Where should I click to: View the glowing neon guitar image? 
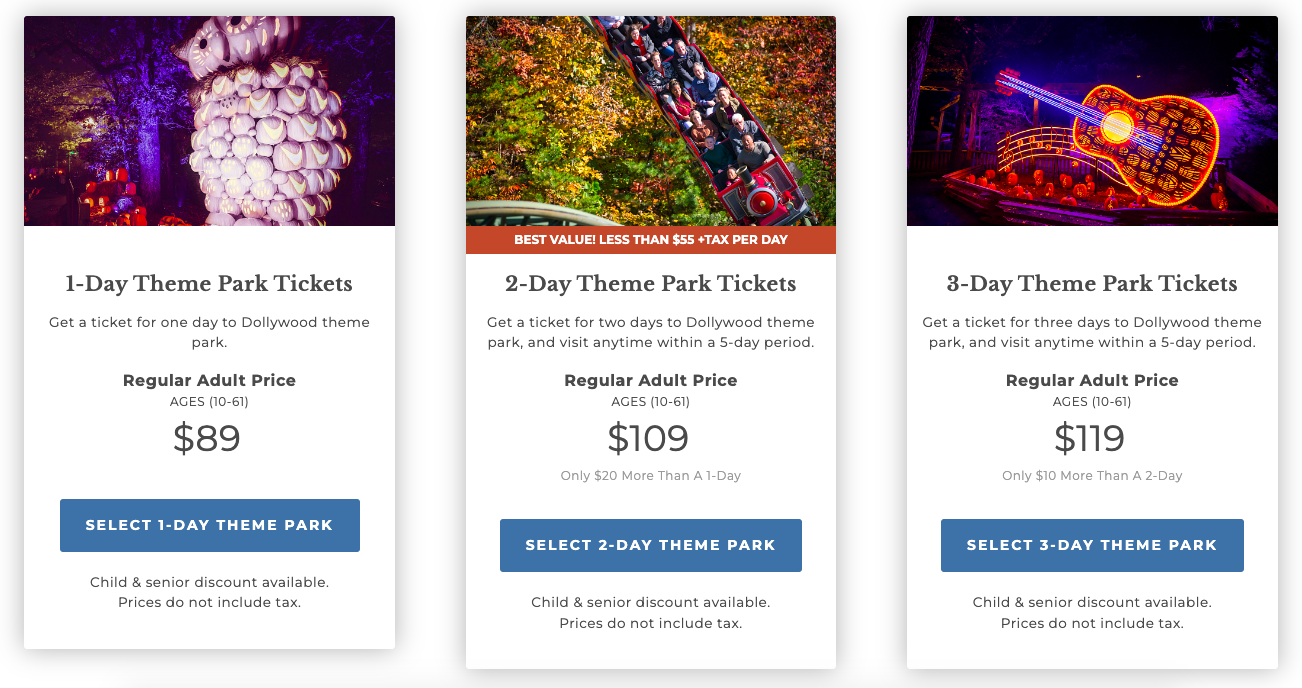[x=1091, y=121]
